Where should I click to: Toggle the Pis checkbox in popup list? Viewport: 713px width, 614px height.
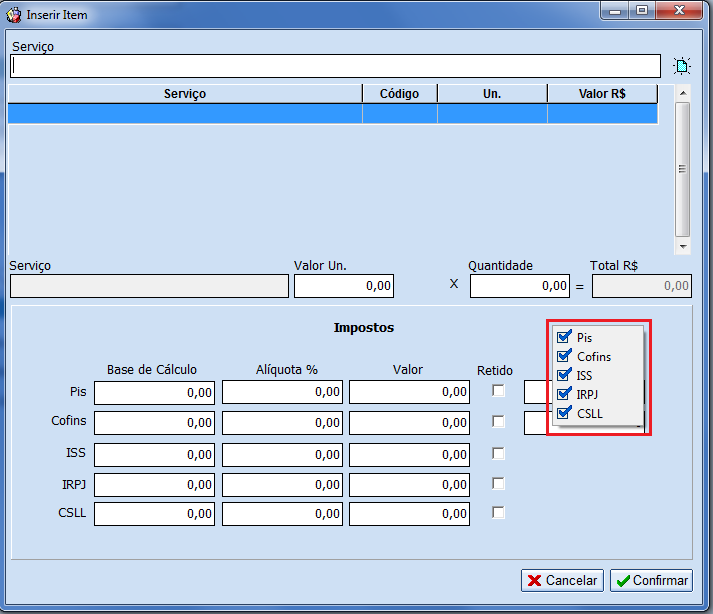coord(564,337)
